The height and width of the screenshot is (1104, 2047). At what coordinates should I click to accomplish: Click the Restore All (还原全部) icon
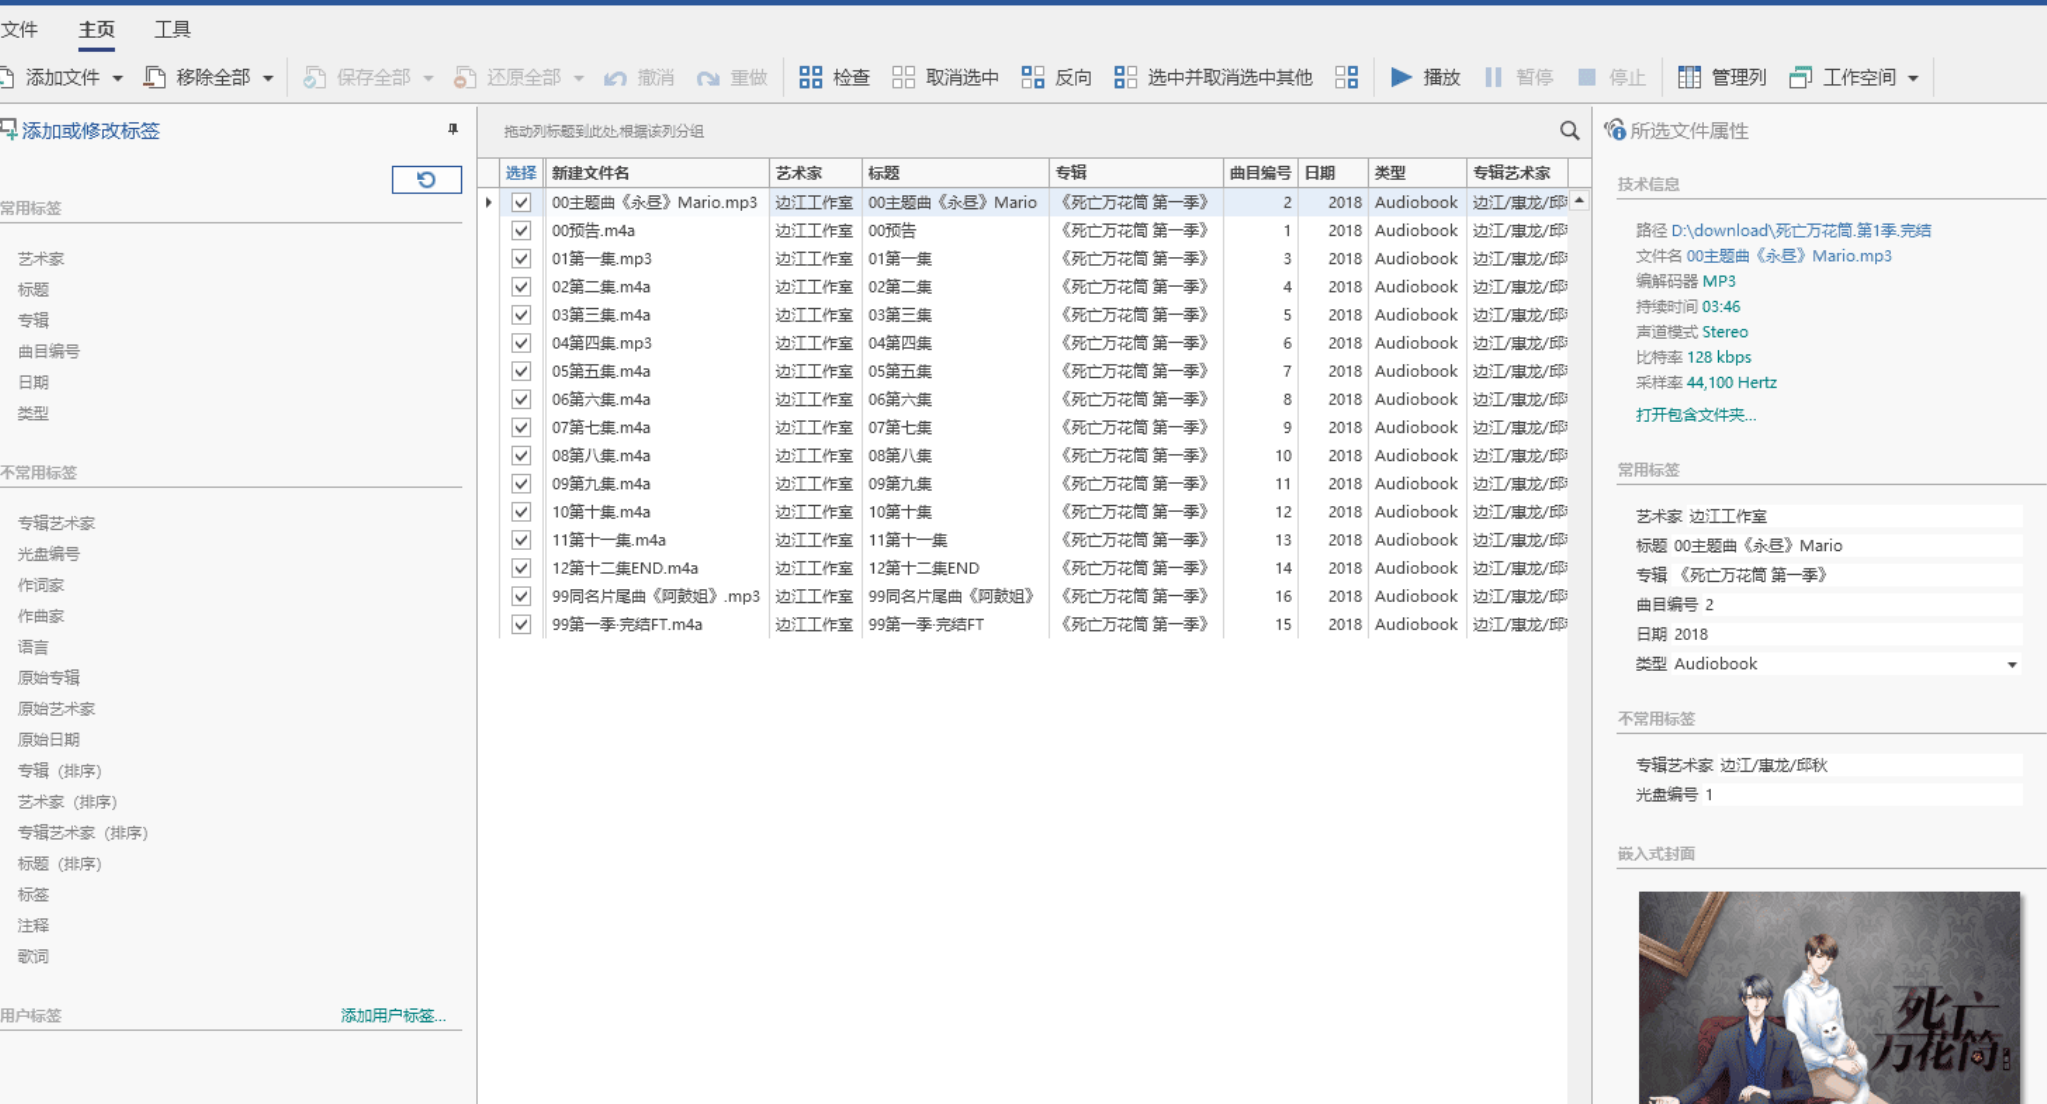tap(465, 77)
